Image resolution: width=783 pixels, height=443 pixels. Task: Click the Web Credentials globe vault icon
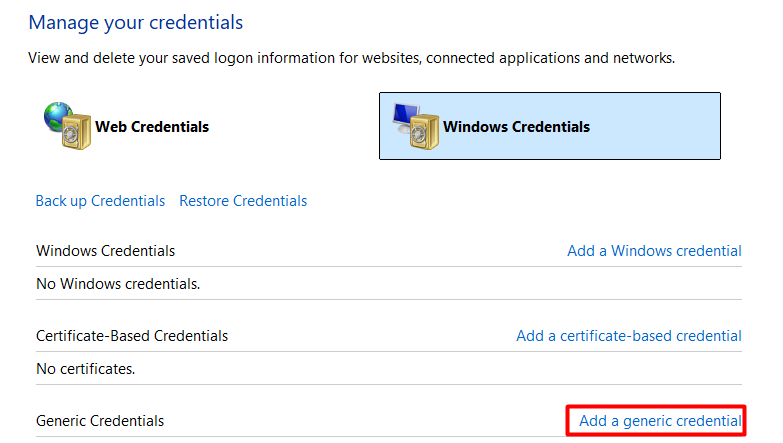67,126
